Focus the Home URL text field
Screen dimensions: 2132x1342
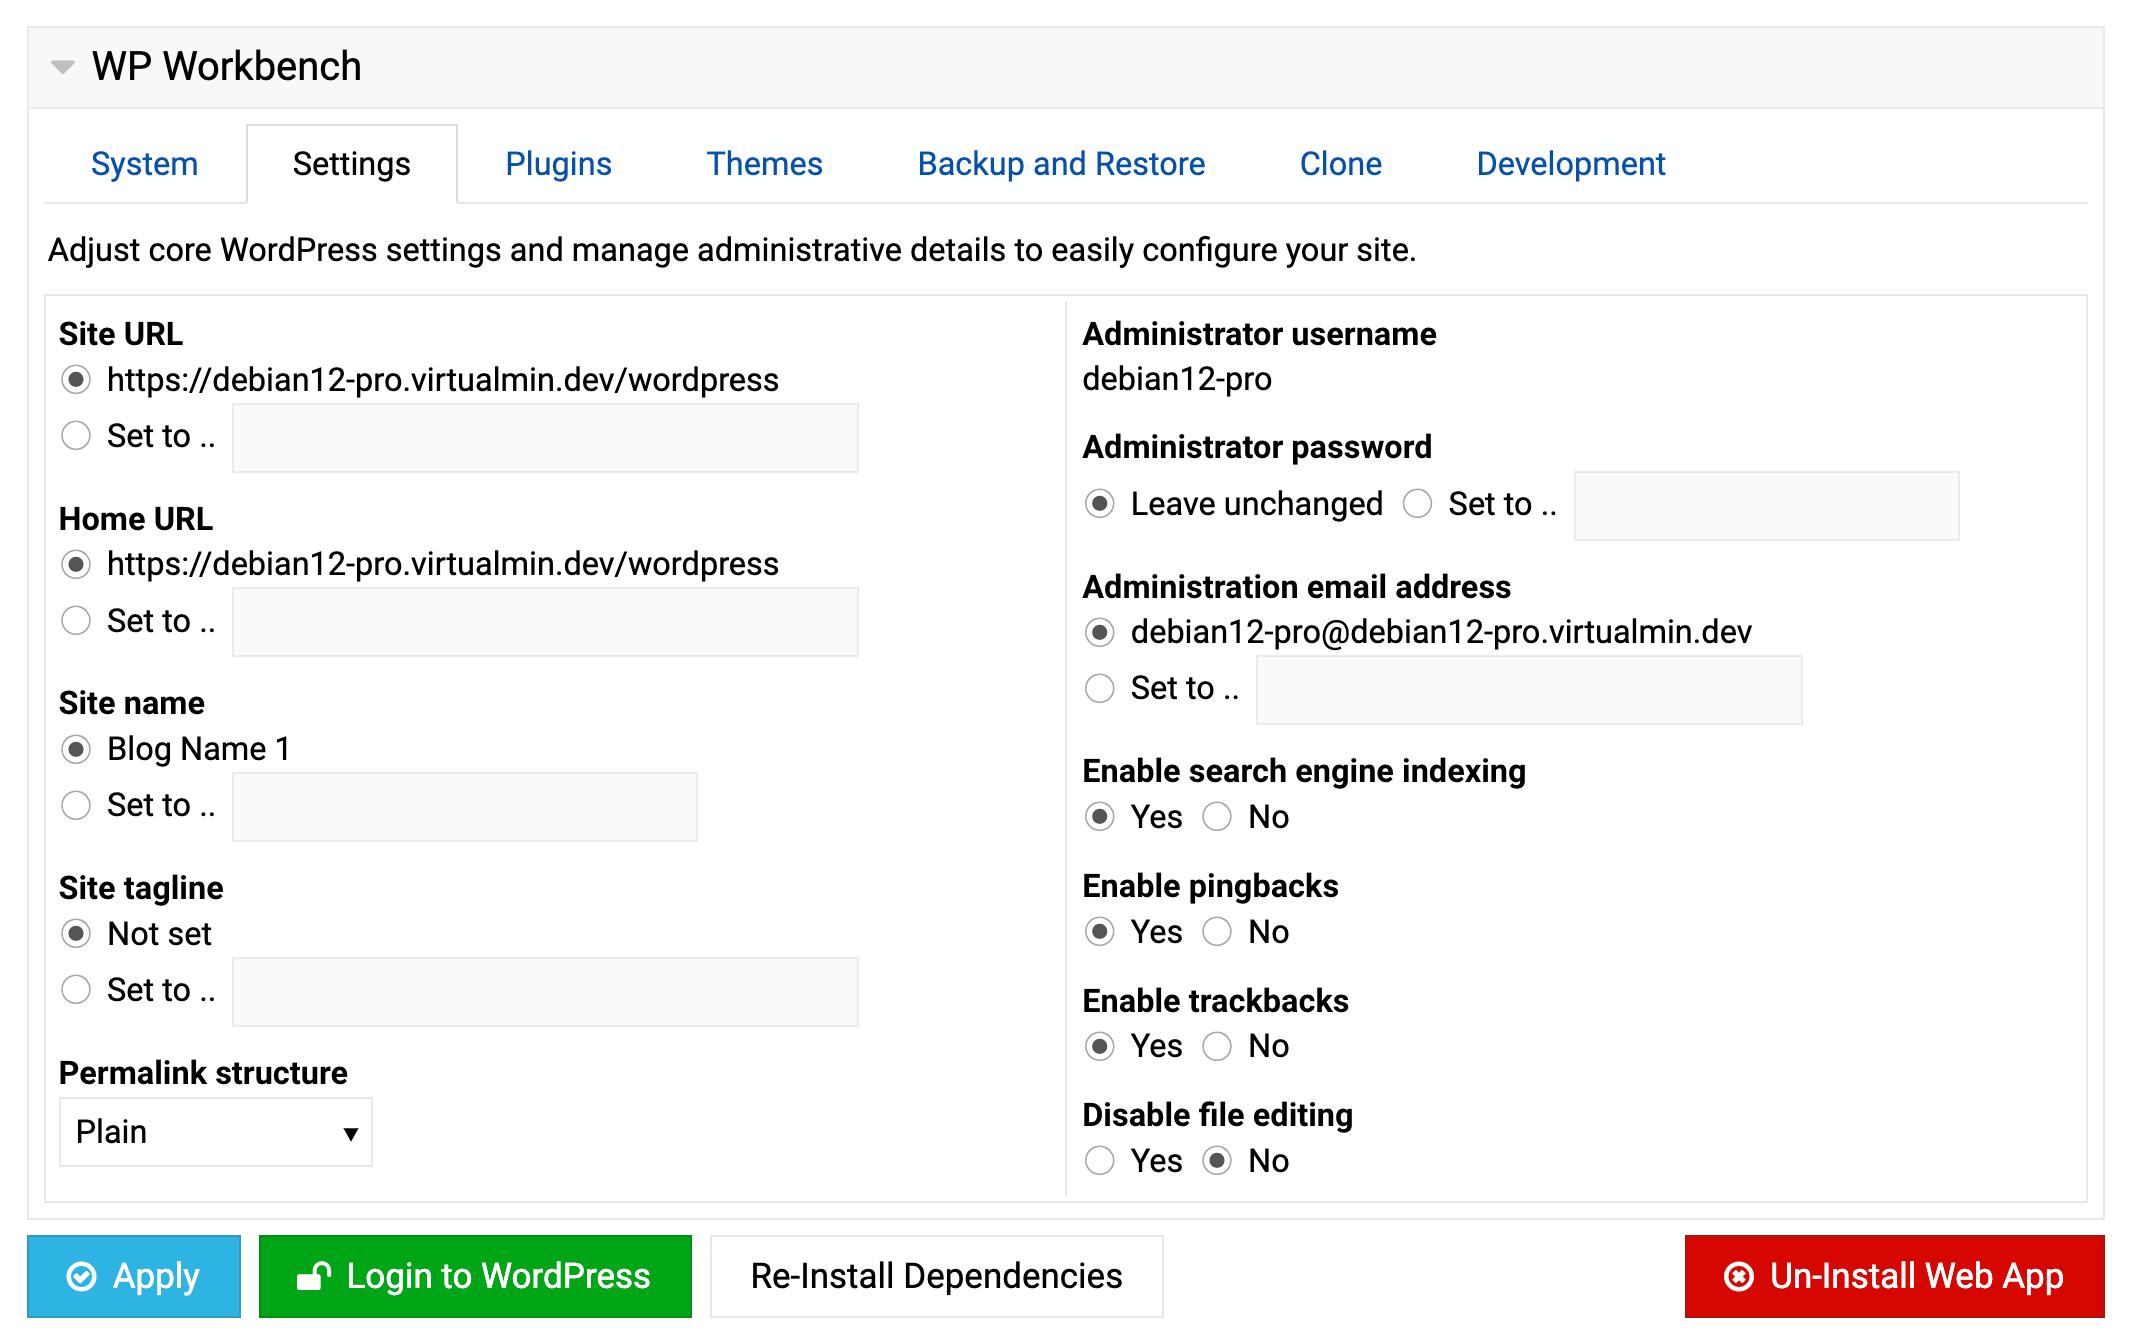coord(545,622)
